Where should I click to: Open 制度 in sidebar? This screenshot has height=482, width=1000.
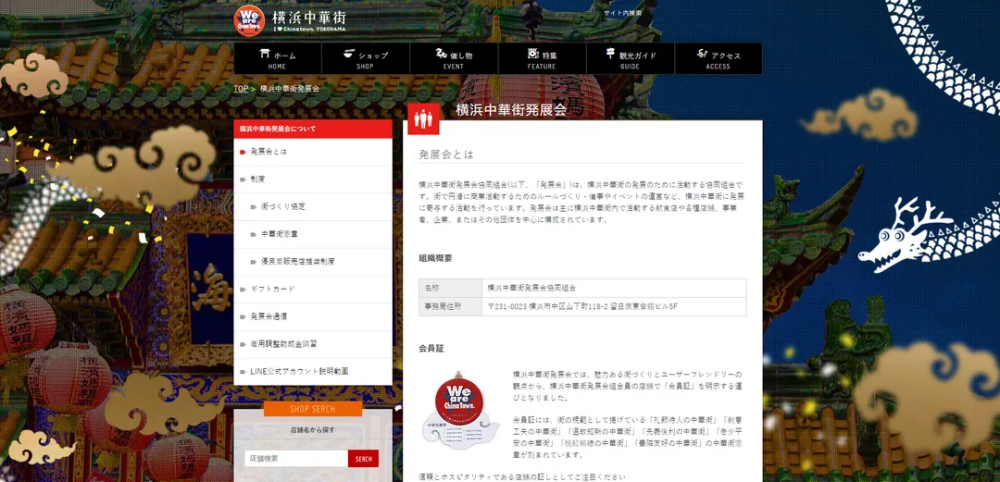tap(313, 179)
